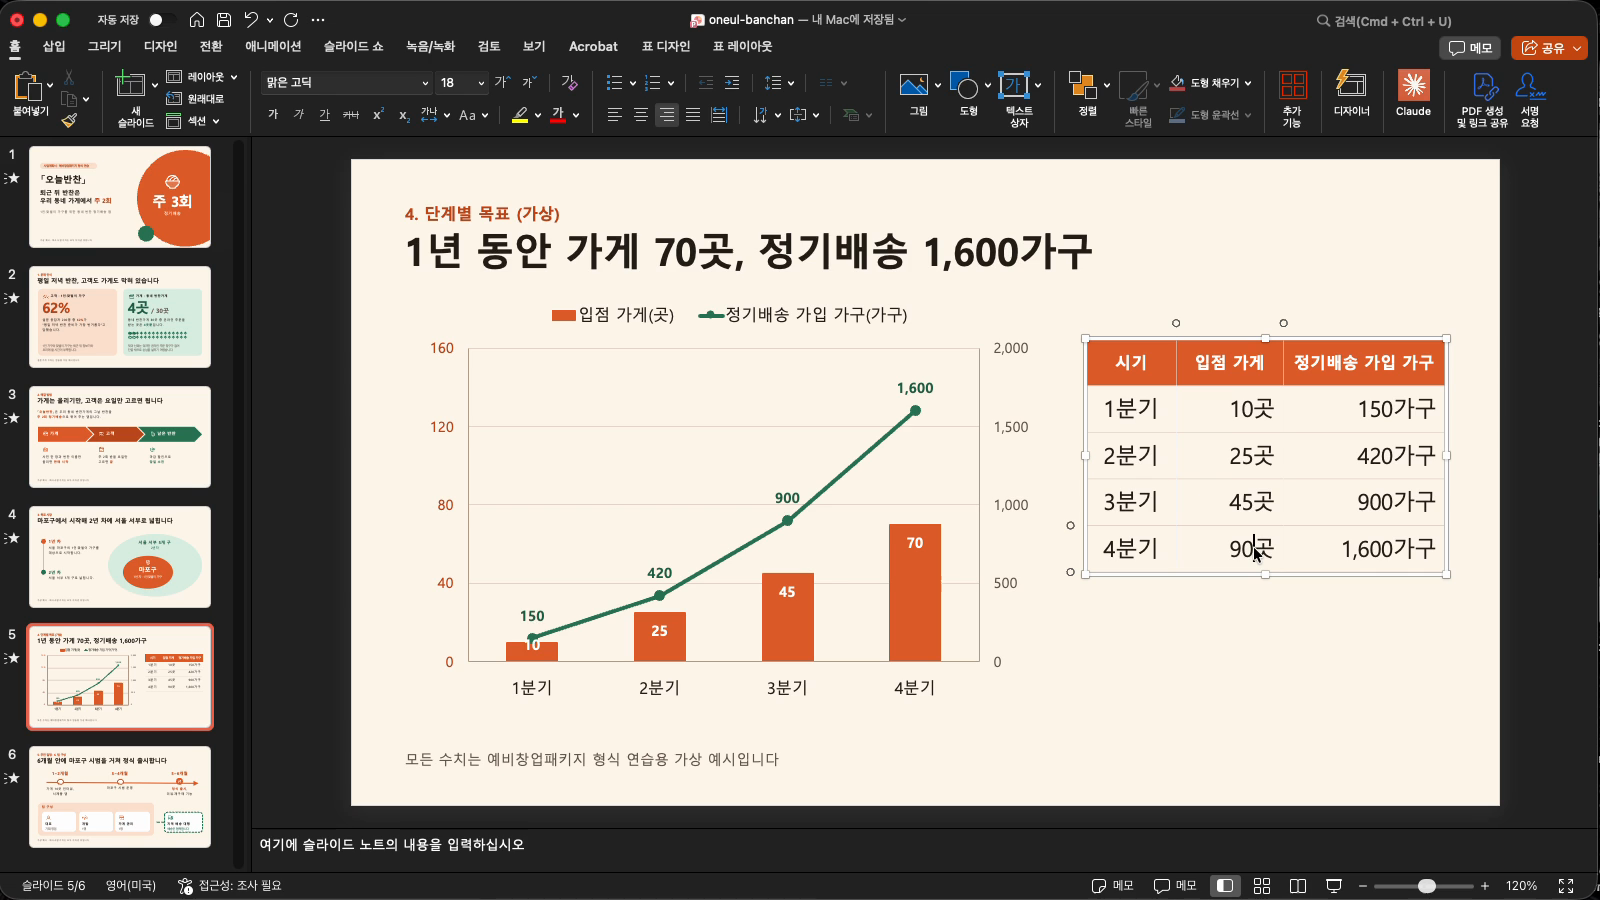Open the font name 맑은 고딕 dropdown

click(425, 83)
